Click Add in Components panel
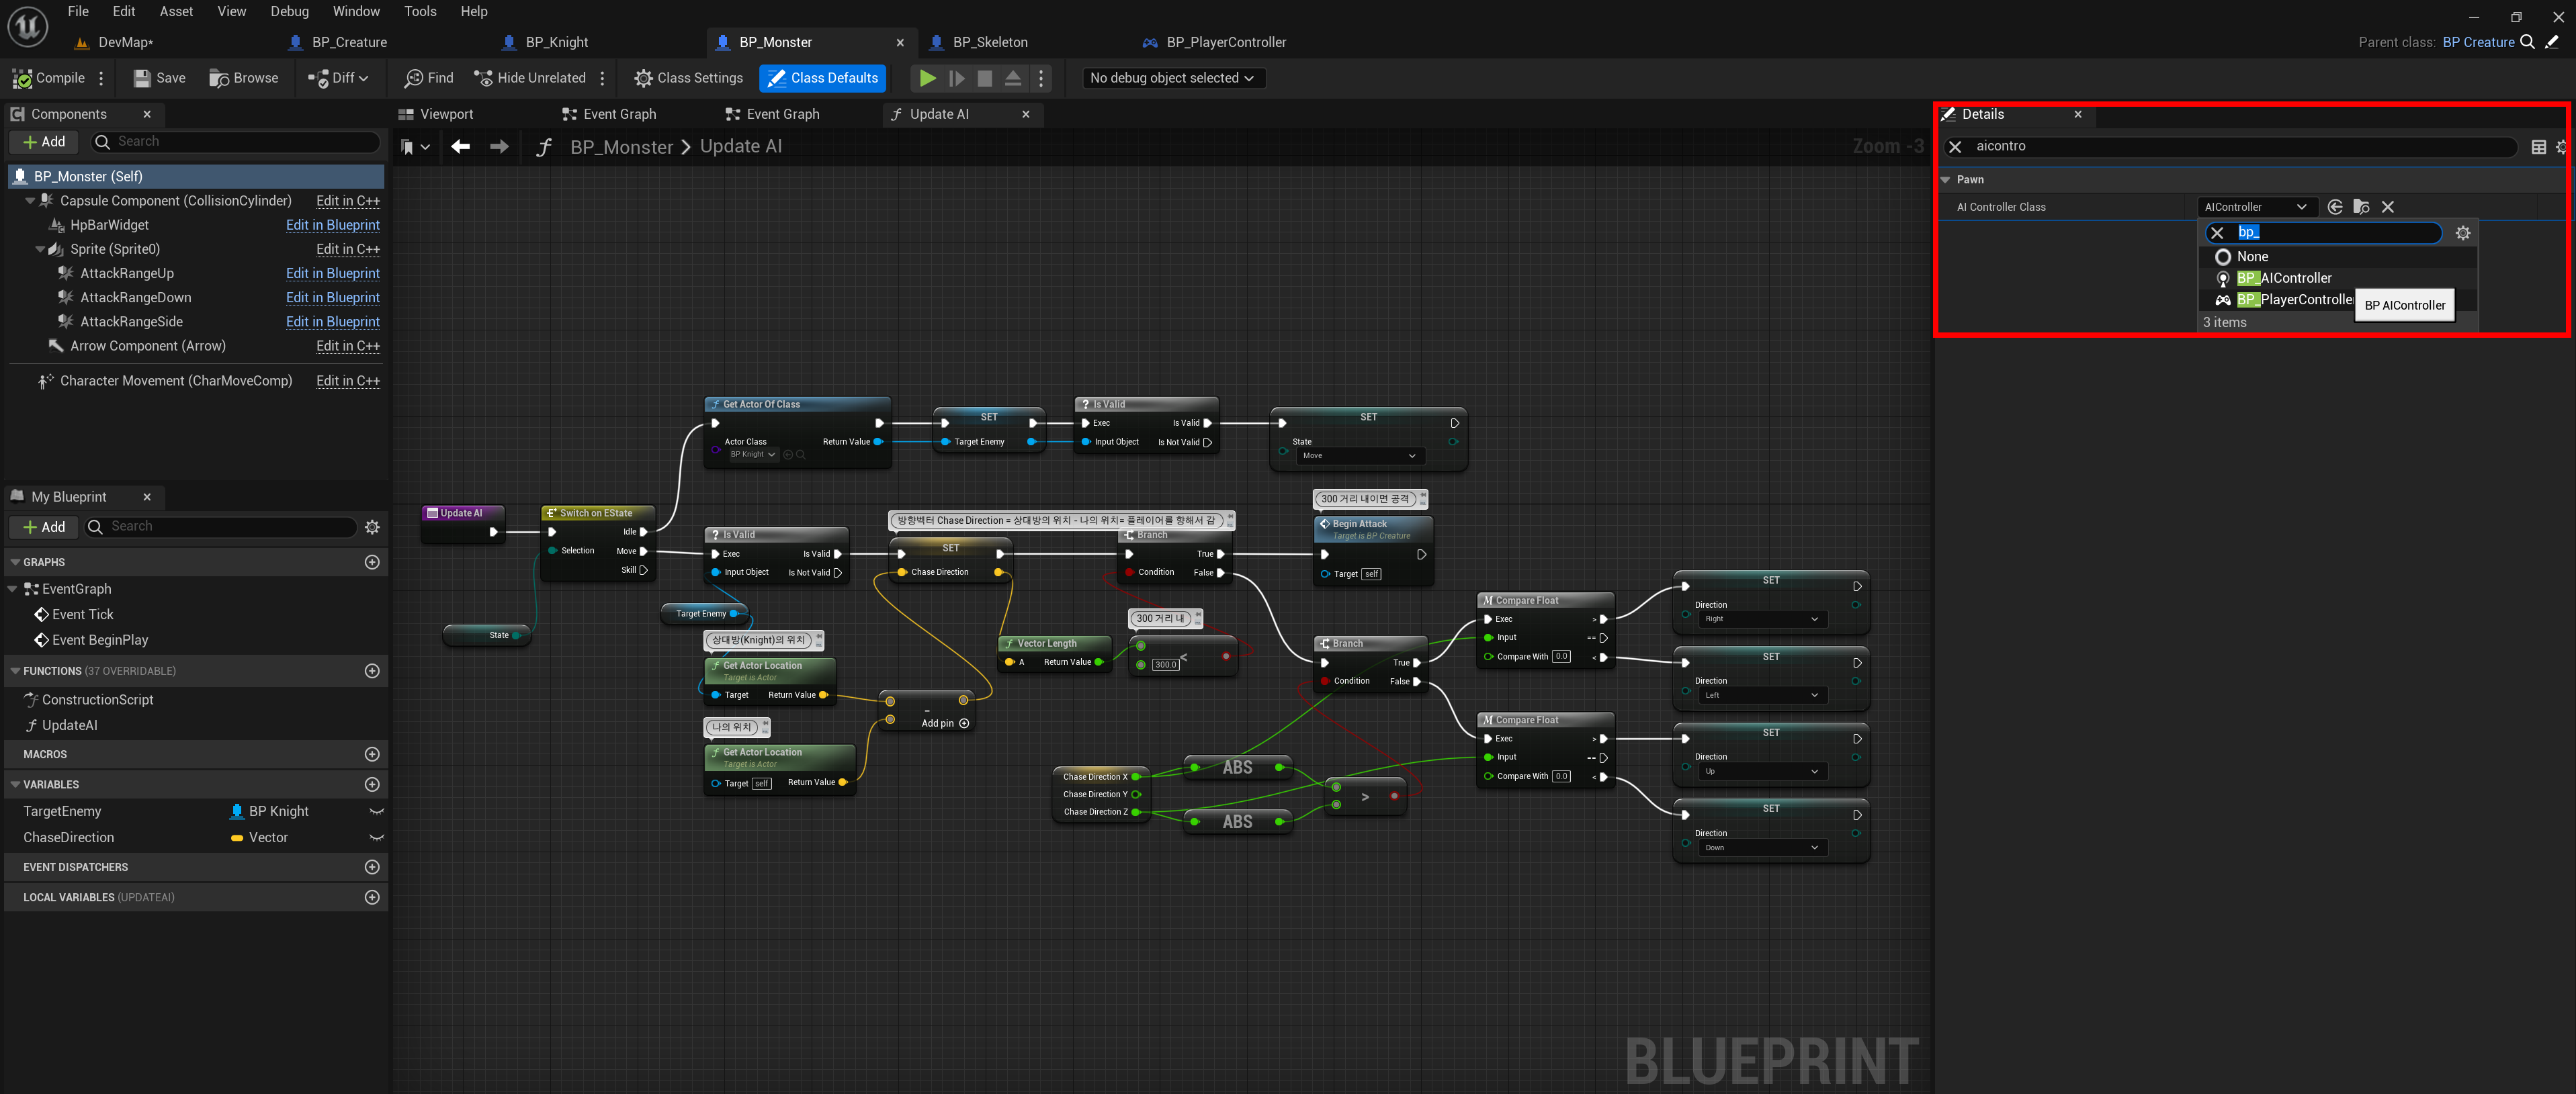The width and height of the screenshot is (2576, 1094). pyautogui.click(x=44, y=142)
